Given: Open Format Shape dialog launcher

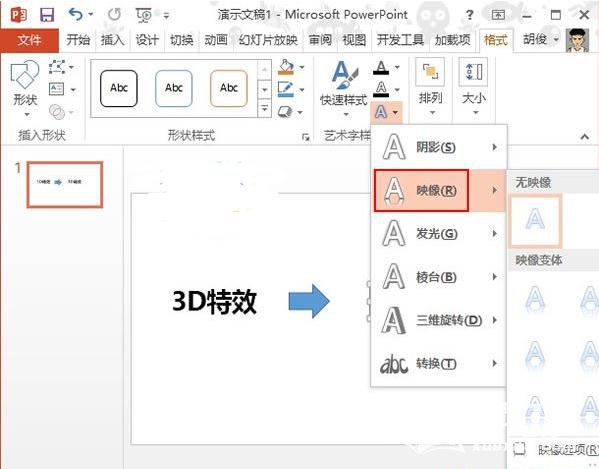Looking at the screenshot, I should (305, 137).
